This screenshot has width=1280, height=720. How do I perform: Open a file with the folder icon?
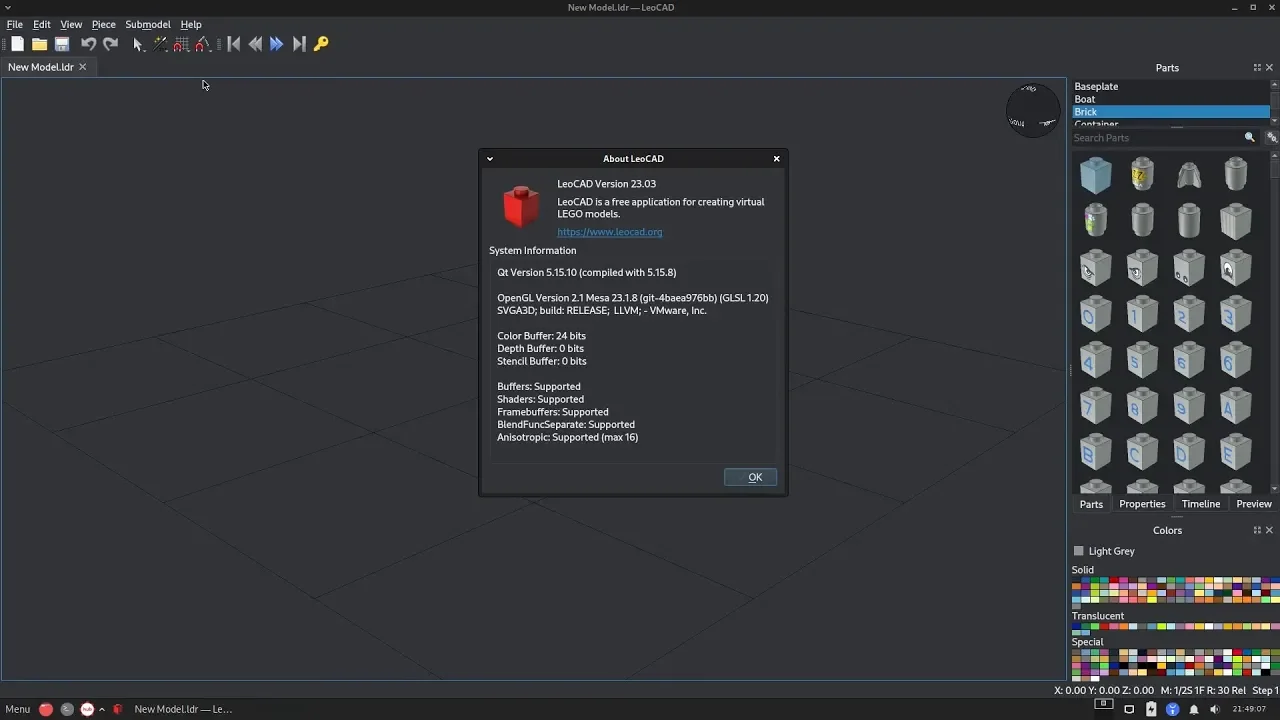point(39,44)
